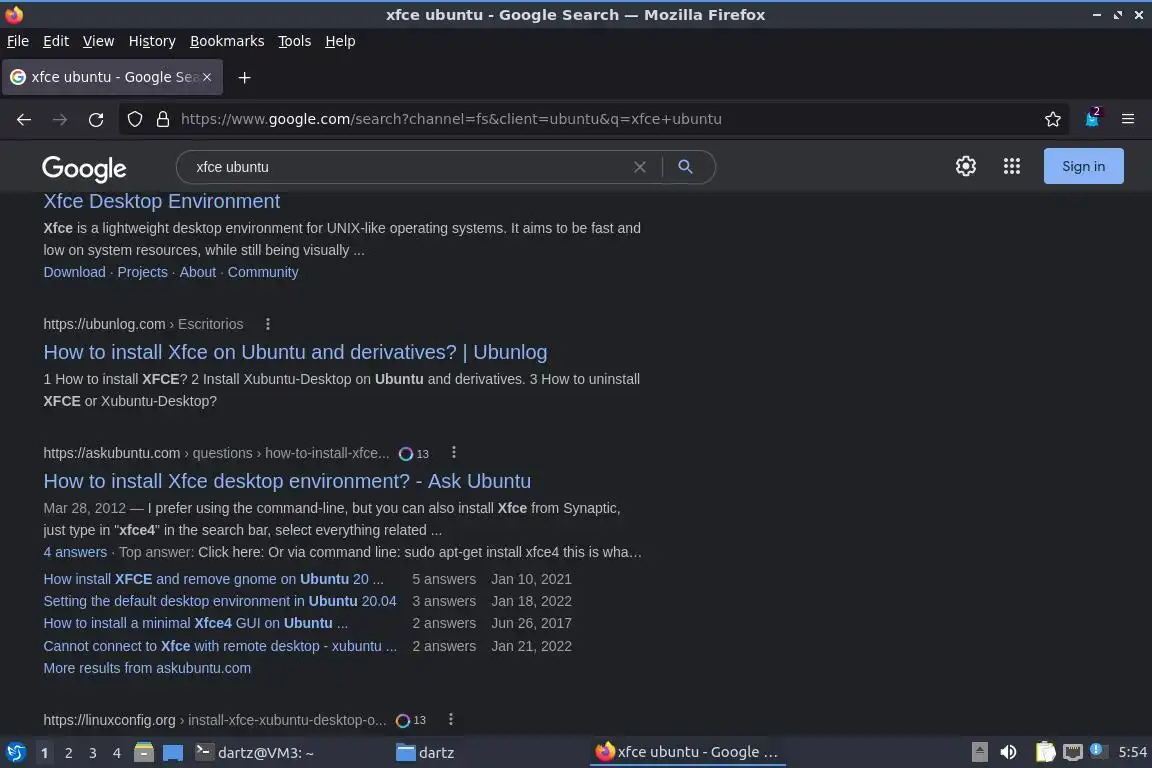Click the show desktop taskbar icon
1152x768 pixels.
coord(173,753)
